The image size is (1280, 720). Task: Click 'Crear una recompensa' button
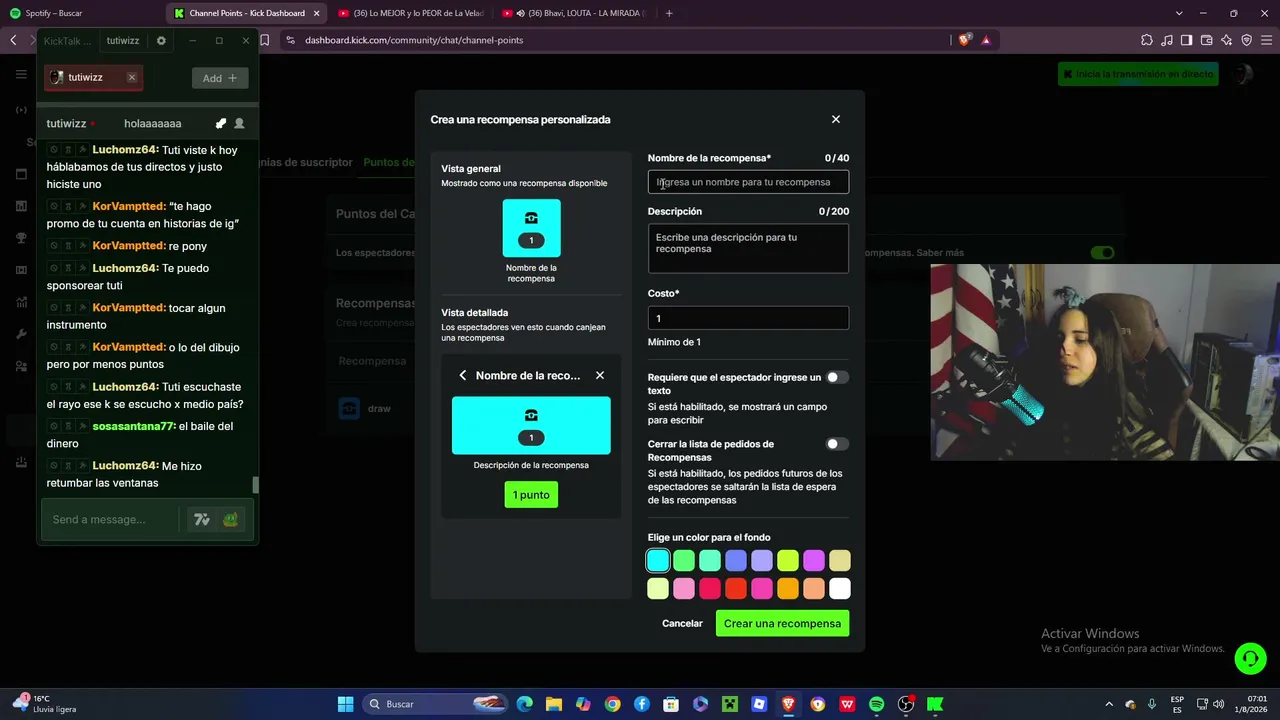pos(782,623)
